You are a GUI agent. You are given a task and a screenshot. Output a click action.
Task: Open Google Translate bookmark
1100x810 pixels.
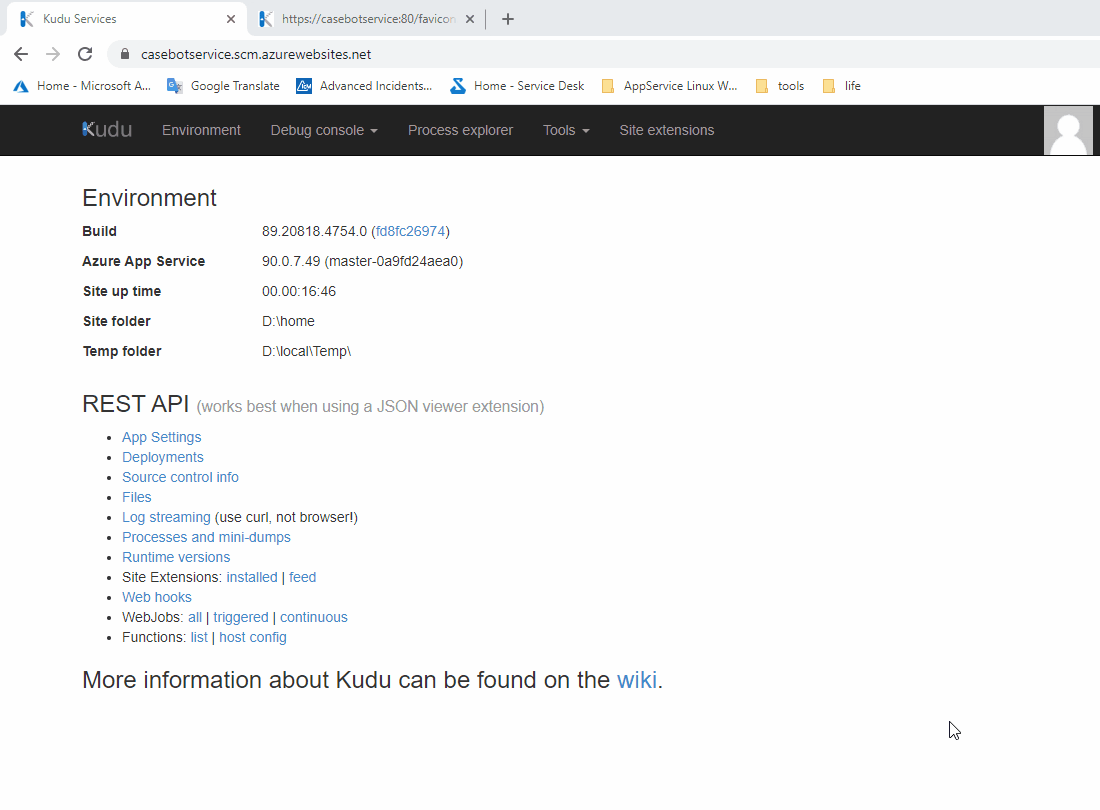coord(223,86)
